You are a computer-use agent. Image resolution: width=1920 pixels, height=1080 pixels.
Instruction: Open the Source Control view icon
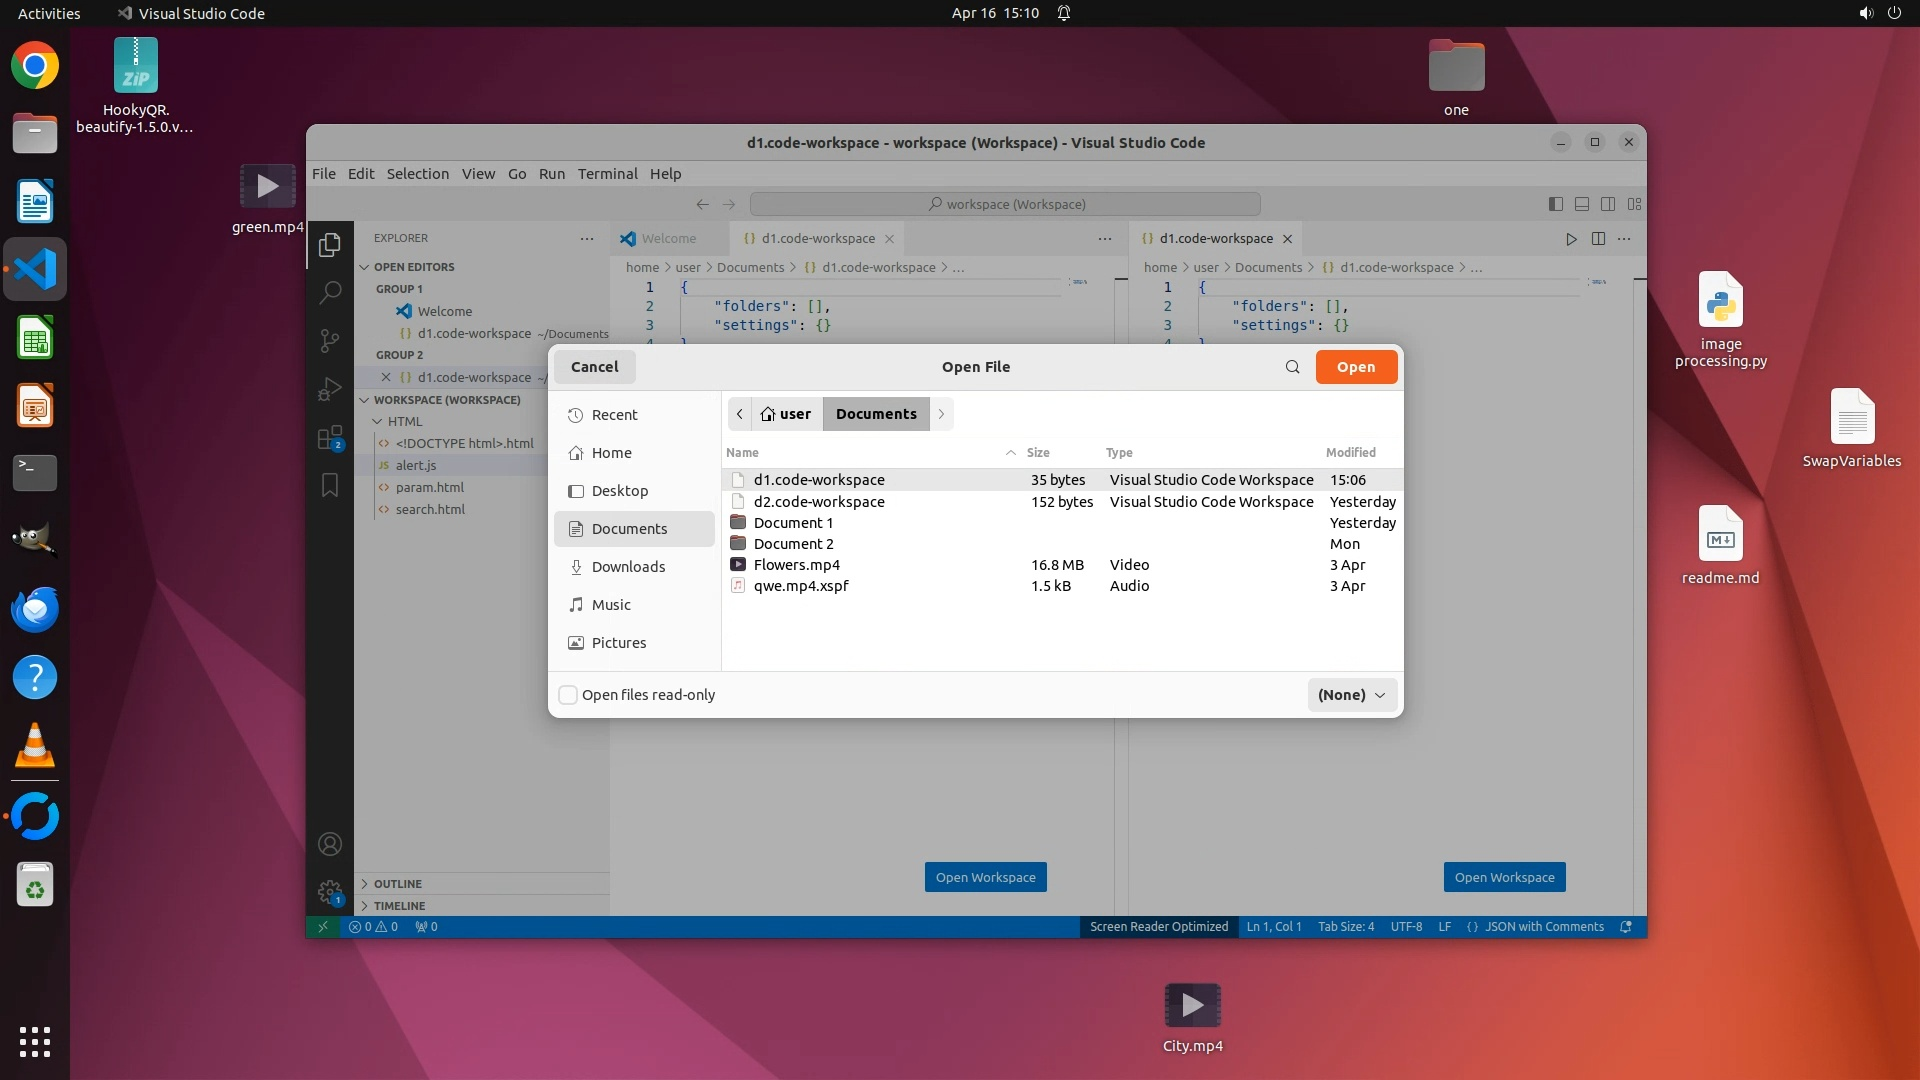(x=329, y=340)
